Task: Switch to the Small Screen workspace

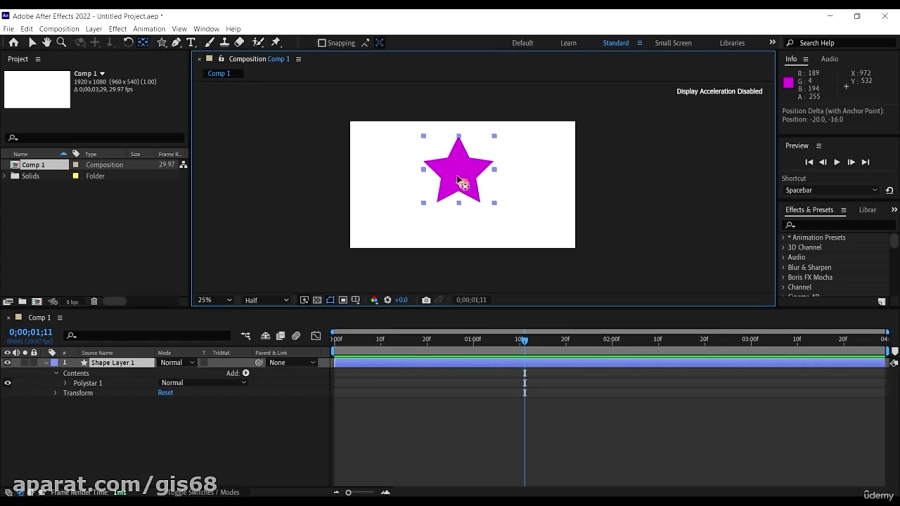Action: coord(673,43)
